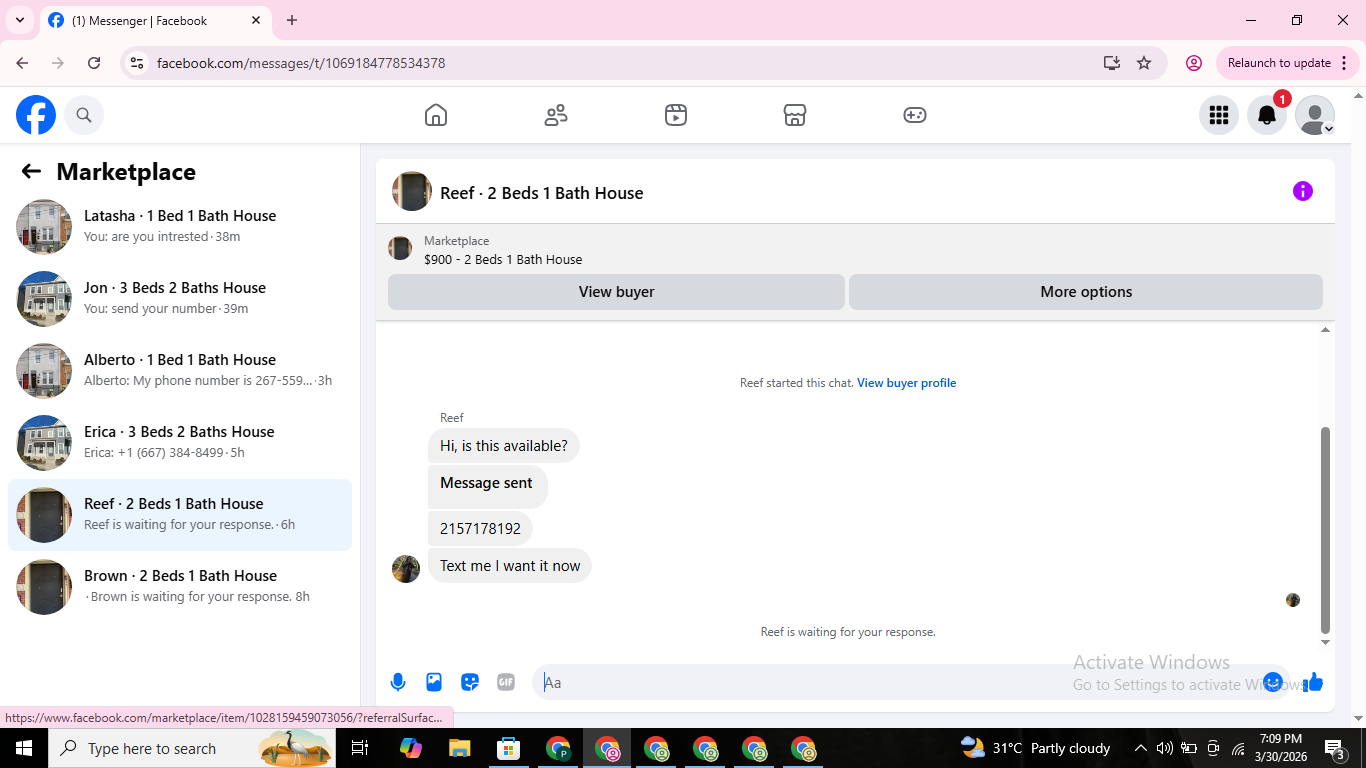This screenshot has width=1366, height=768.
Task: Click the Facebook logo icon
Action: 36,115
